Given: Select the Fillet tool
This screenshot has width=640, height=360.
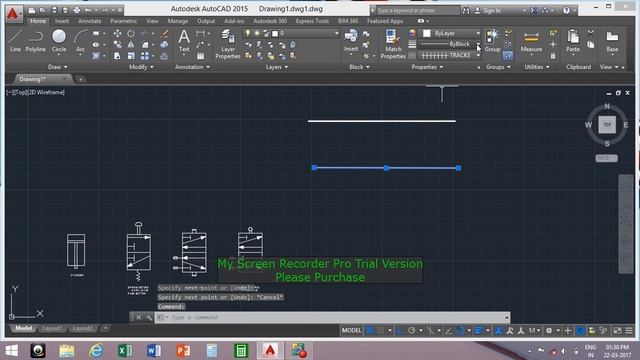Looking at the screenshot, I should [145, 44].
